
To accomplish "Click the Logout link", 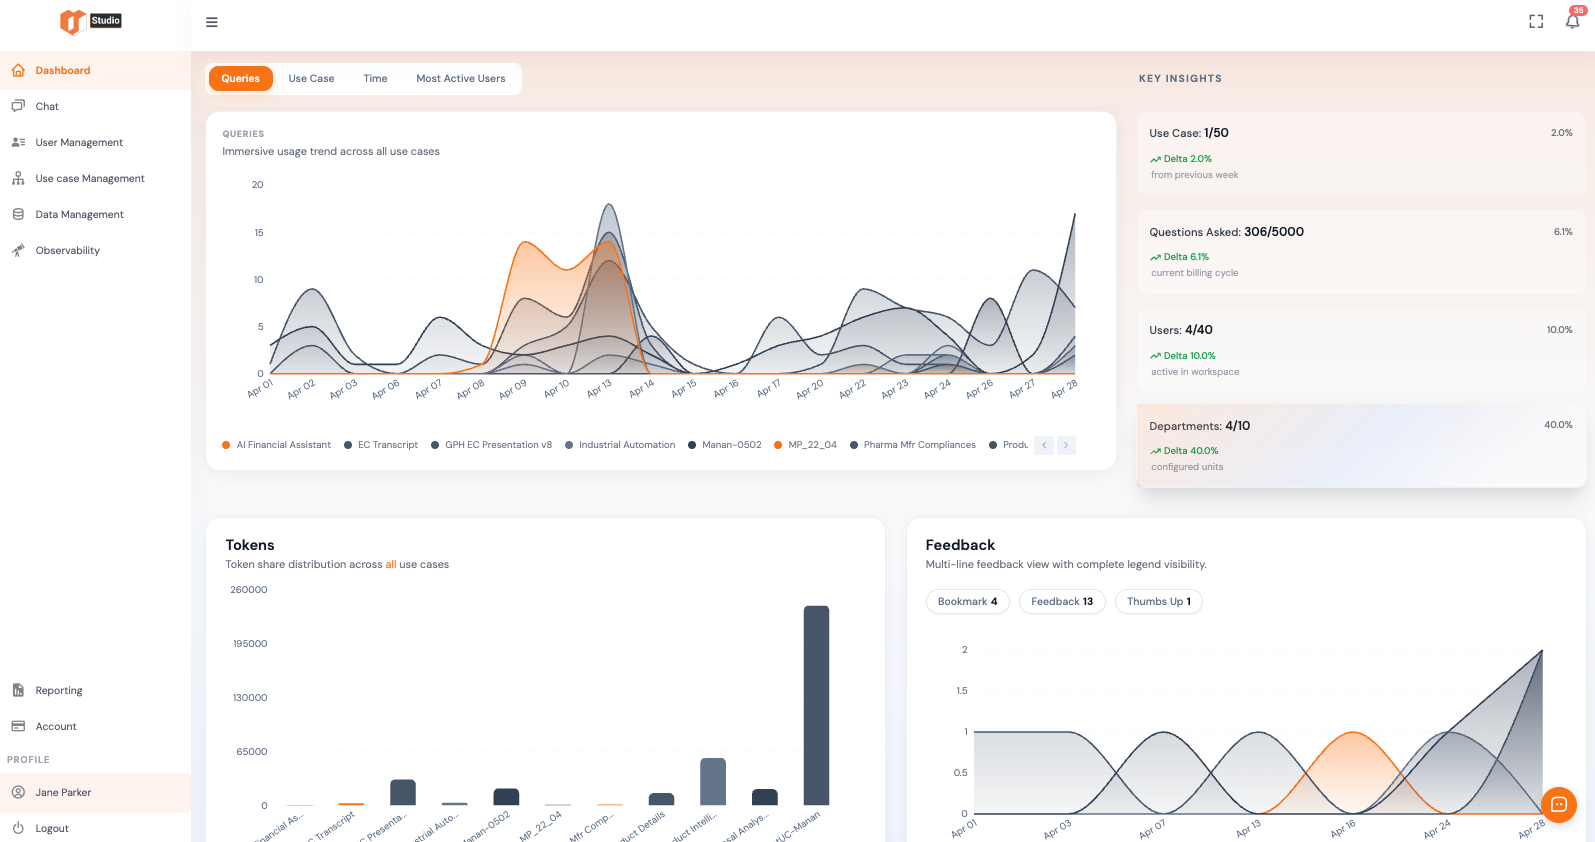I will (95, 828).
